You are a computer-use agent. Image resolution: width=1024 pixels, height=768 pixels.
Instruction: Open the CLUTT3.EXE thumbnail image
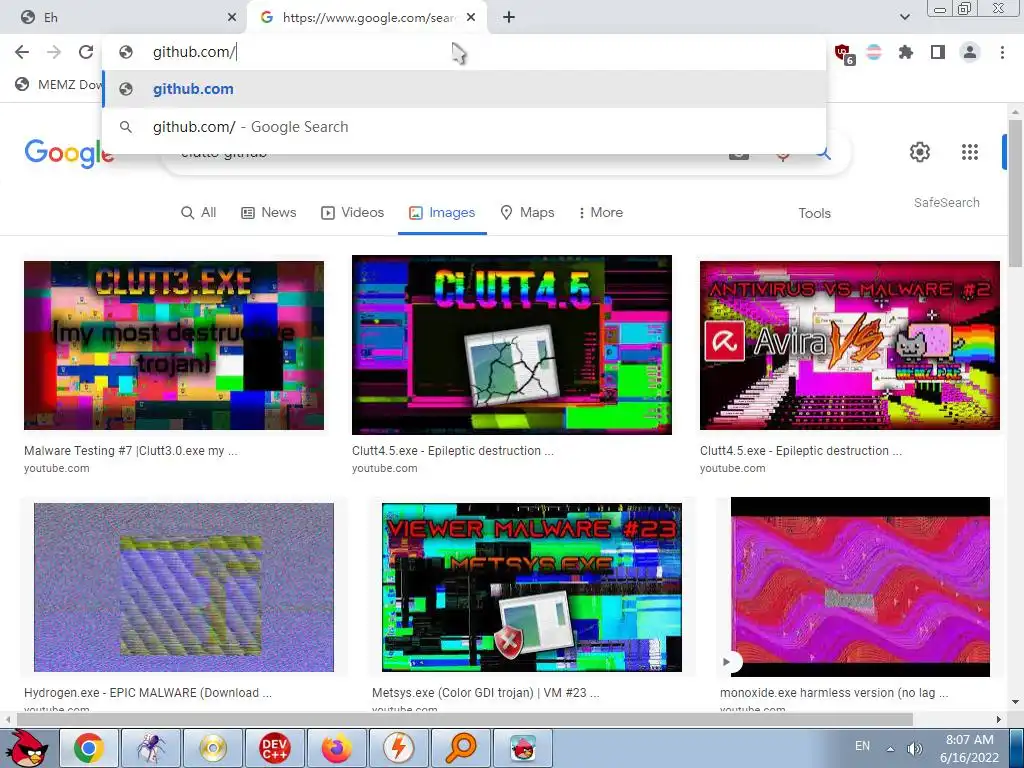point(174,345)
